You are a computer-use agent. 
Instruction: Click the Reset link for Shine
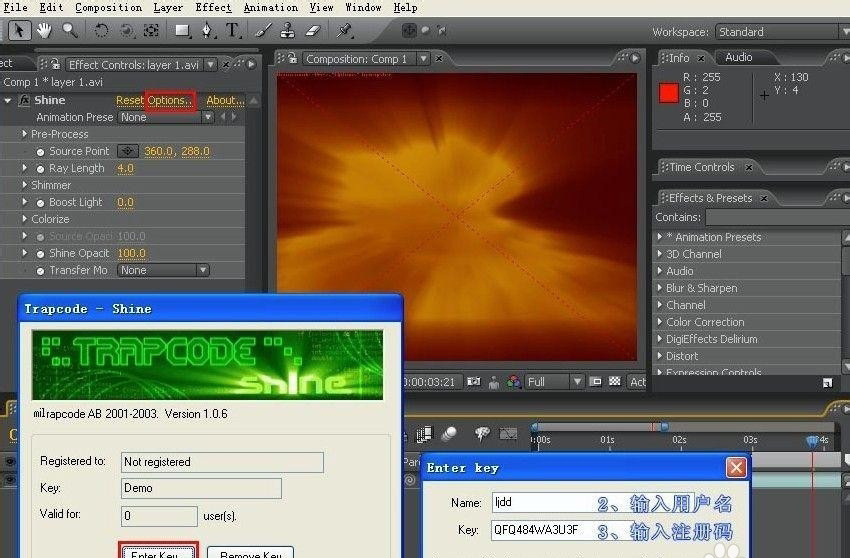point(130,100)
